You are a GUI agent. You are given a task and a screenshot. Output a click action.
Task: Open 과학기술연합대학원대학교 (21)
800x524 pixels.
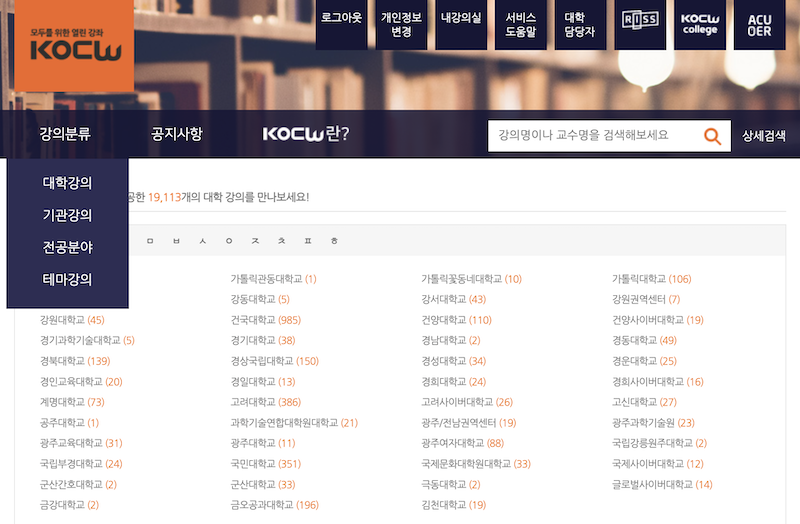pos(294,423)
